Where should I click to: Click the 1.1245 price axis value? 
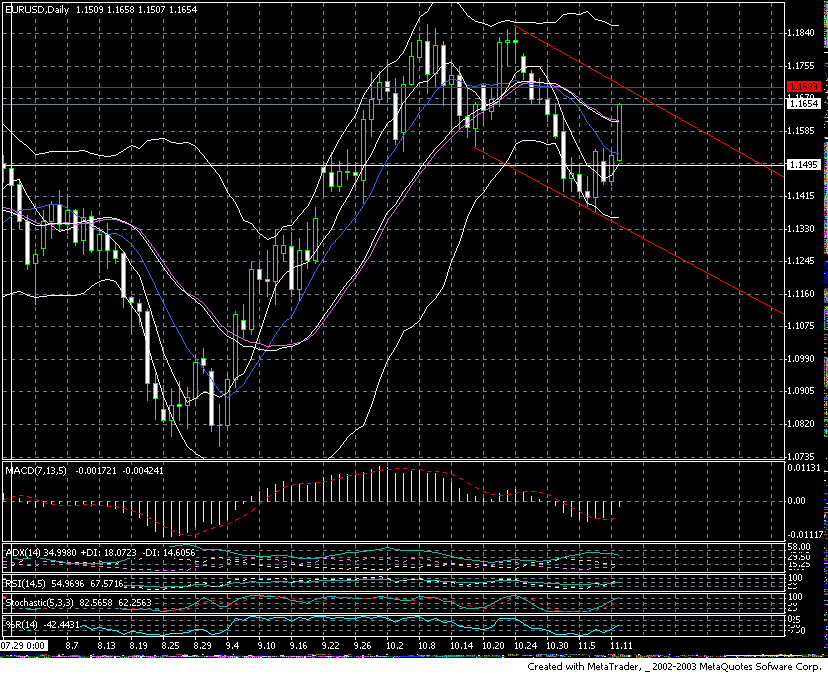pyautogui.click(x=801, y=261)
